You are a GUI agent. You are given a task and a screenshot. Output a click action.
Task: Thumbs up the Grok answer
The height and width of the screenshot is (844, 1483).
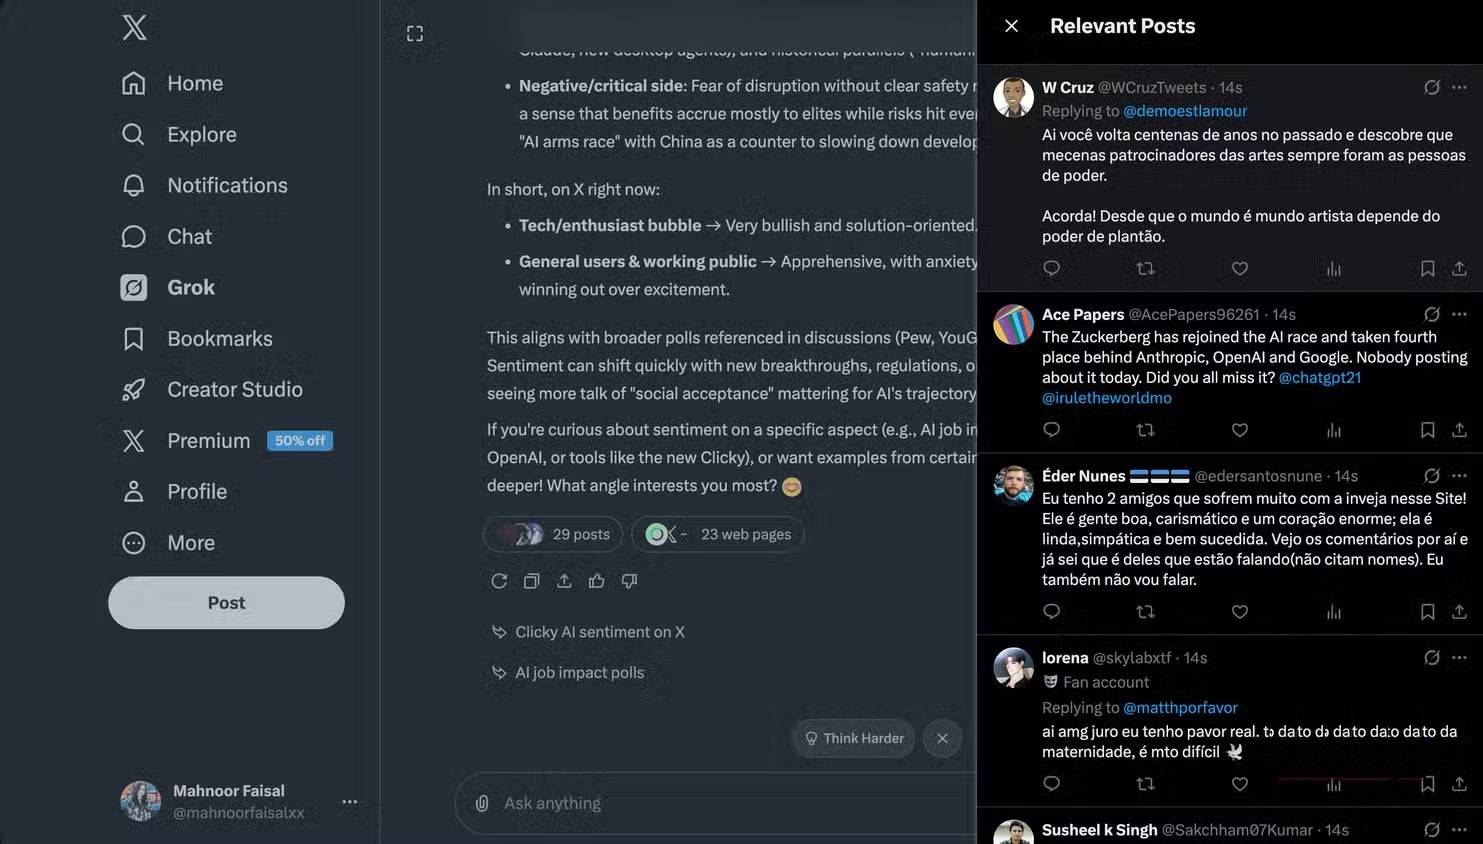(597, 581)
